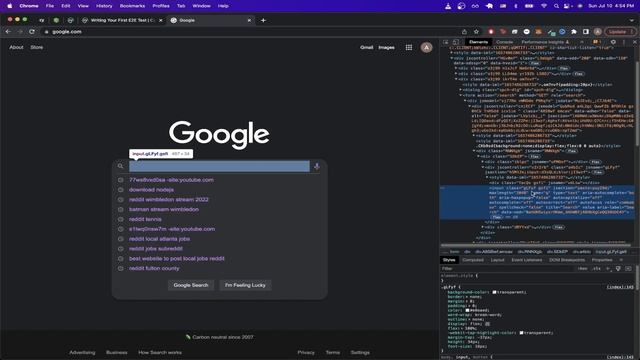
Task: Click the -webkit-tap-highlight-color swatch
Action: click(x=521, y=333)
